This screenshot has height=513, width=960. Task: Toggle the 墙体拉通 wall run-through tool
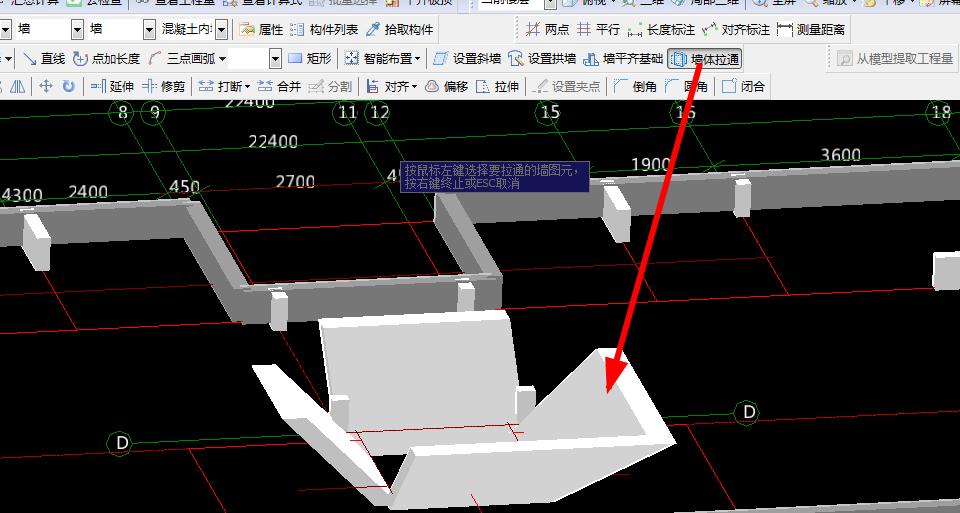pyautogui.click(x=705, y=59)
